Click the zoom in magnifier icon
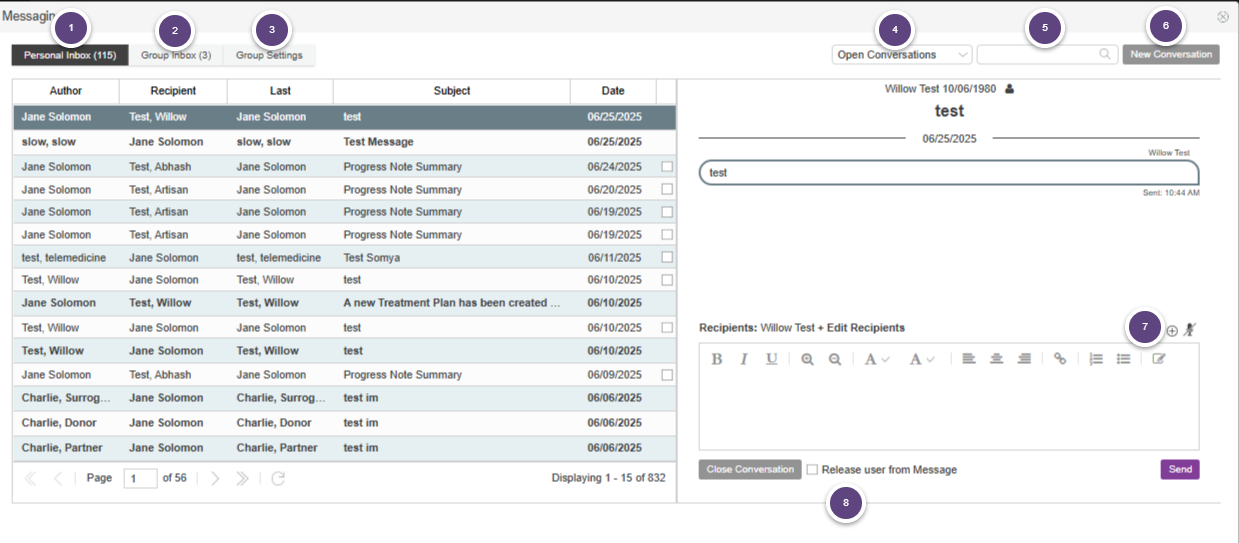1239x543 pixels. point(807,359)
